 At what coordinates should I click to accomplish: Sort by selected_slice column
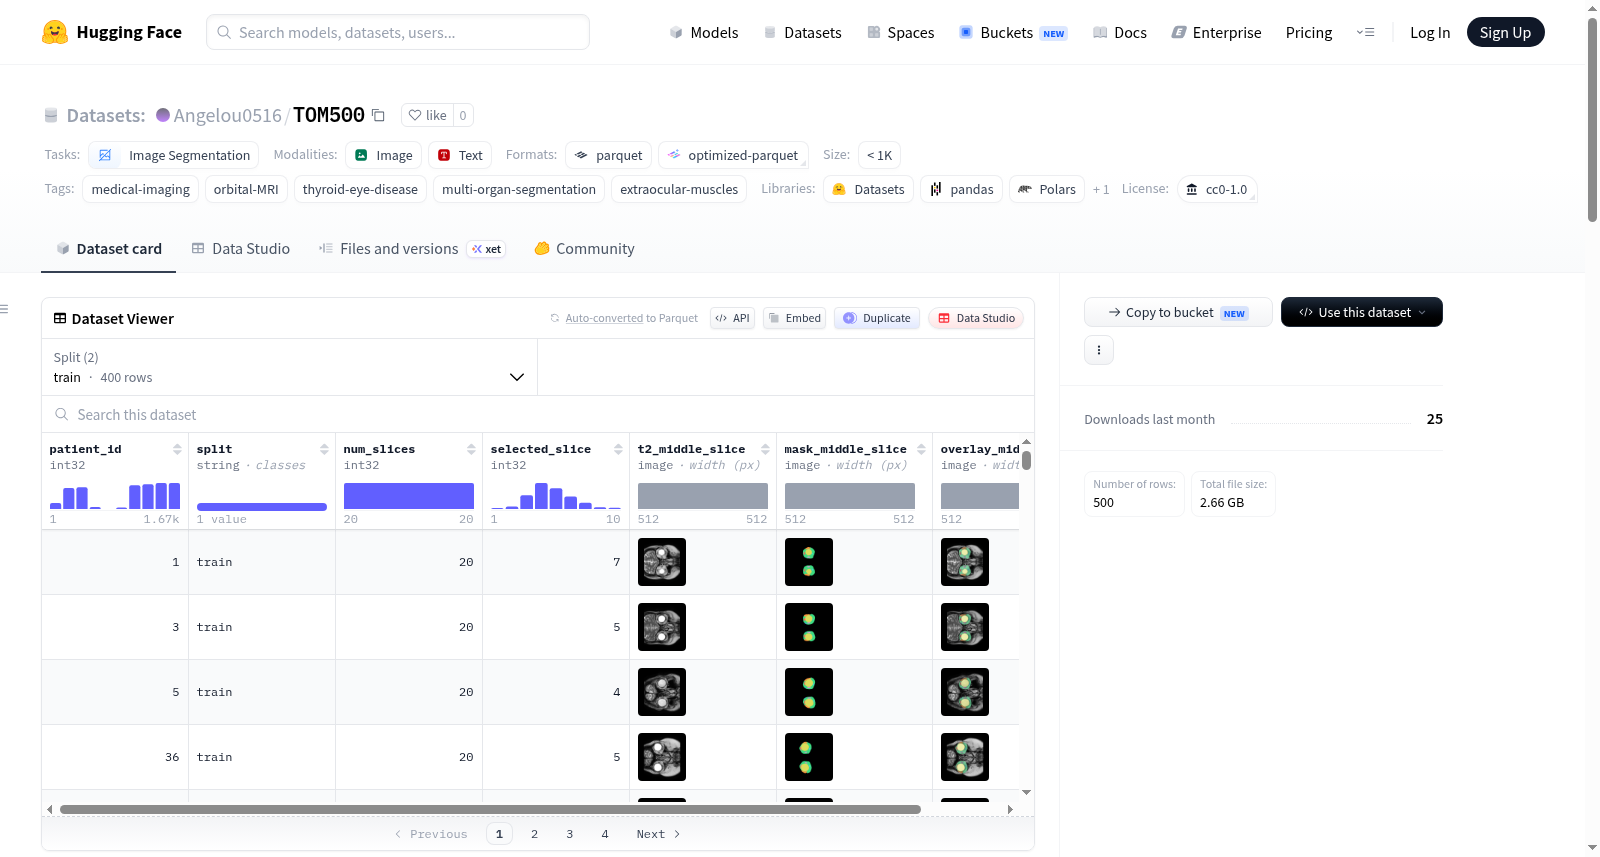pos(618,449)
